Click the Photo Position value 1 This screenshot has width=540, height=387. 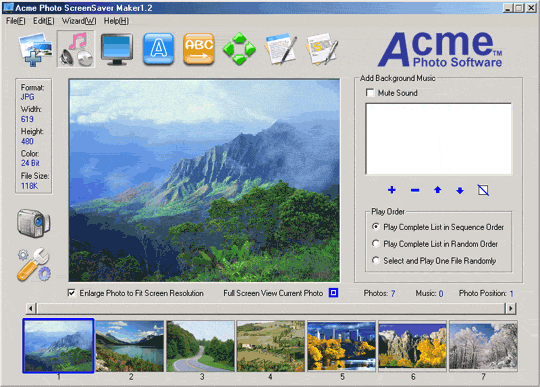(x=511, y=293)
